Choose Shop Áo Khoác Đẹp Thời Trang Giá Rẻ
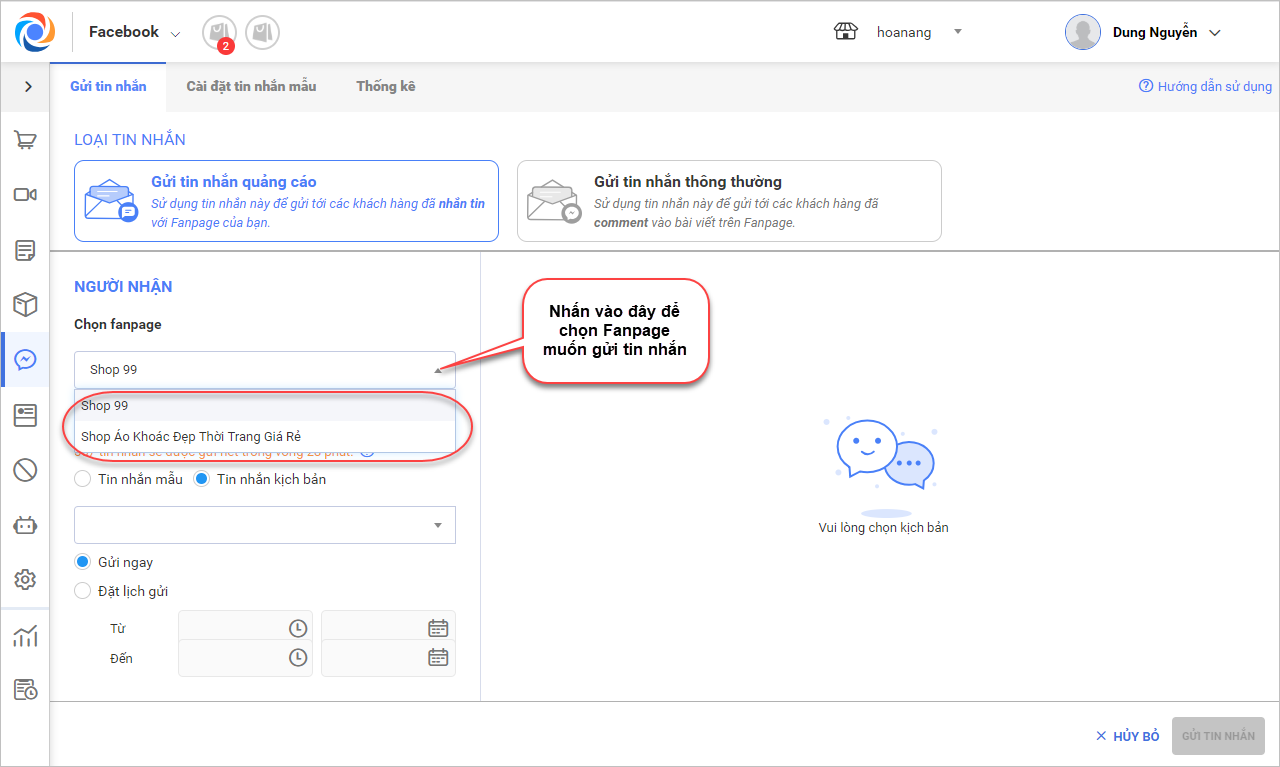1280x767 pixels. click(191, 436)
